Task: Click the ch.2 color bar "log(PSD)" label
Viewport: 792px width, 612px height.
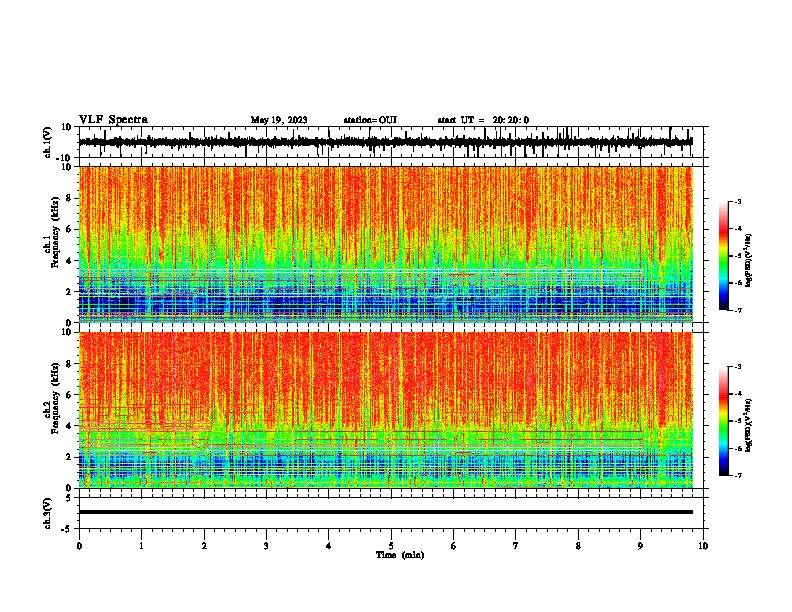Action: 749,425
